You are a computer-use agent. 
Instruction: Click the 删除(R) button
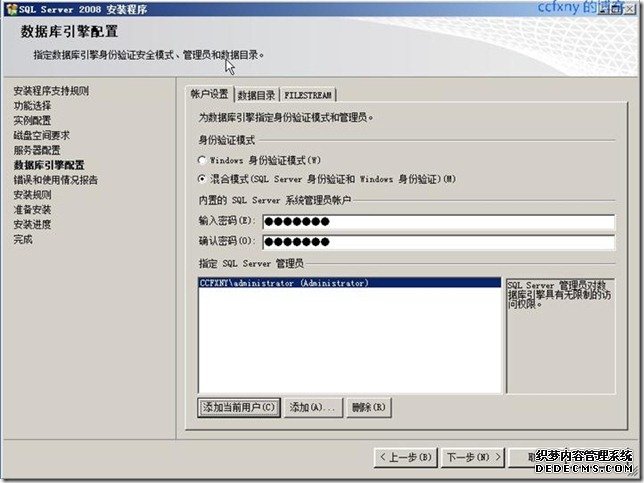pyautogui.click(x=369, y=407)
